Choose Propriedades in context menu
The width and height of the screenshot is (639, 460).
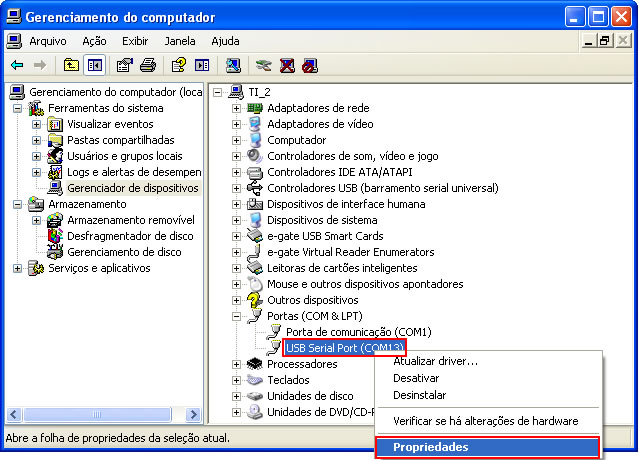(x=487, y=447)
